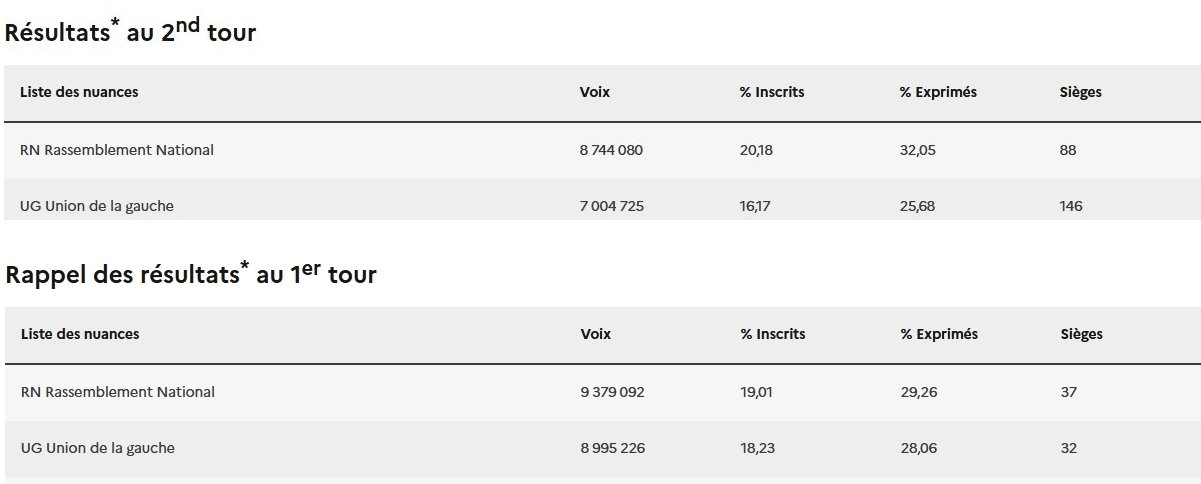
Task: Click the 28,06 percent exprimés value
Action: click(x=919, y=448)
